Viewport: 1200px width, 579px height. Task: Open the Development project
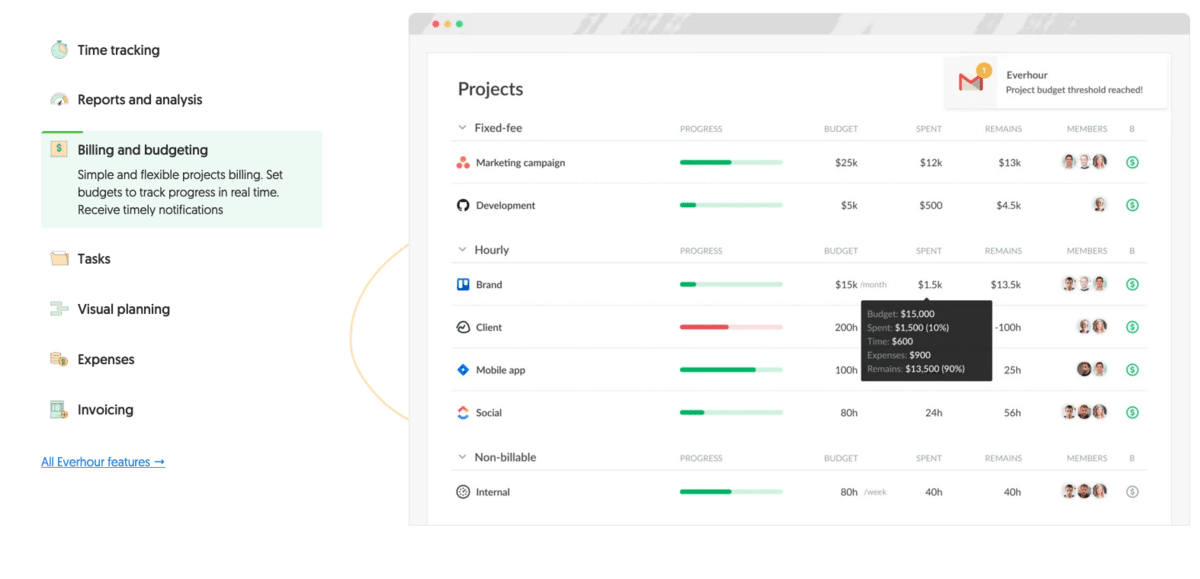[505, 205]
